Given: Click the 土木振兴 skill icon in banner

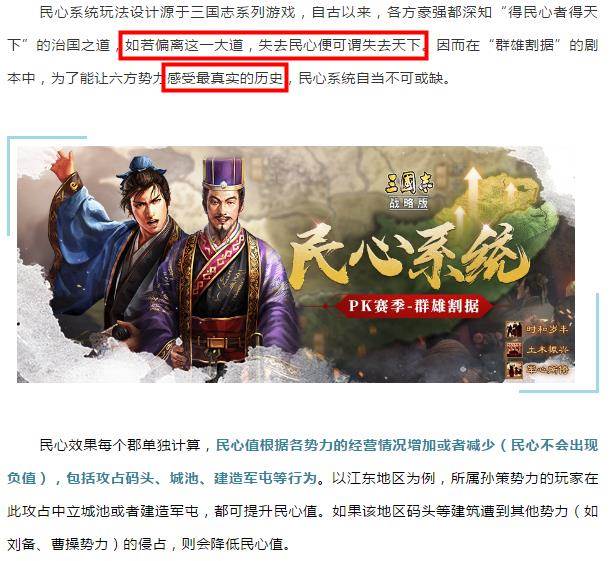Looking at the screenshot, I should (514, 349).
